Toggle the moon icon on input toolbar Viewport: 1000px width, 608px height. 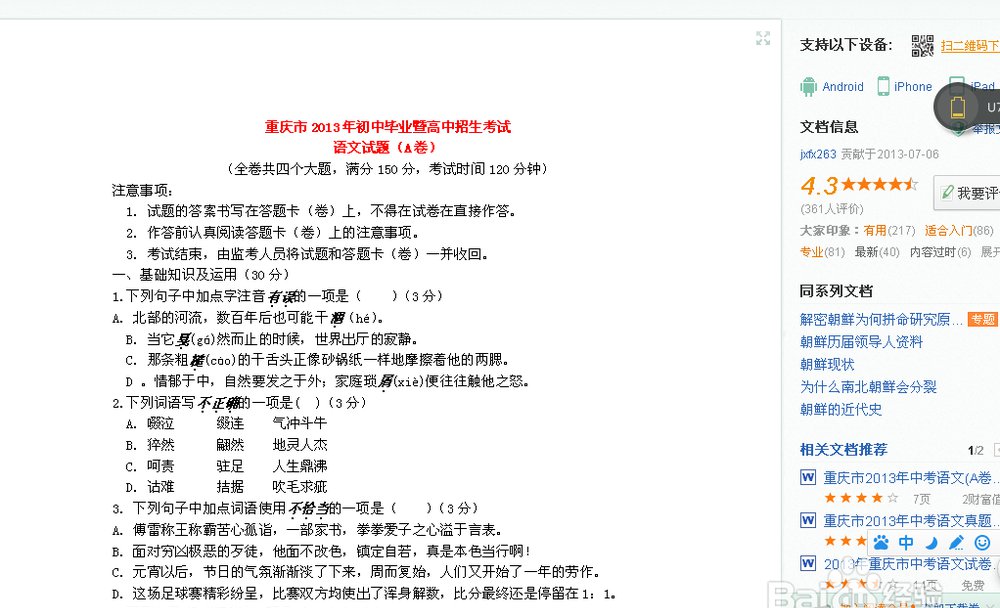[932, 542]
